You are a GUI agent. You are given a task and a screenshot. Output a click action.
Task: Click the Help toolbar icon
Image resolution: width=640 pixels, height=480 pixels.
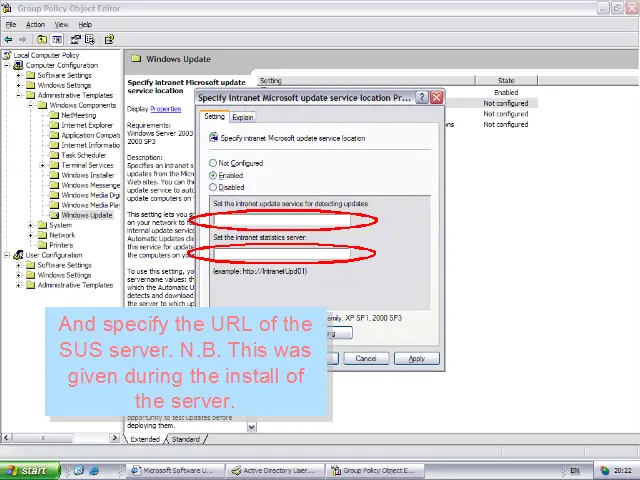[x=109, y=40]
